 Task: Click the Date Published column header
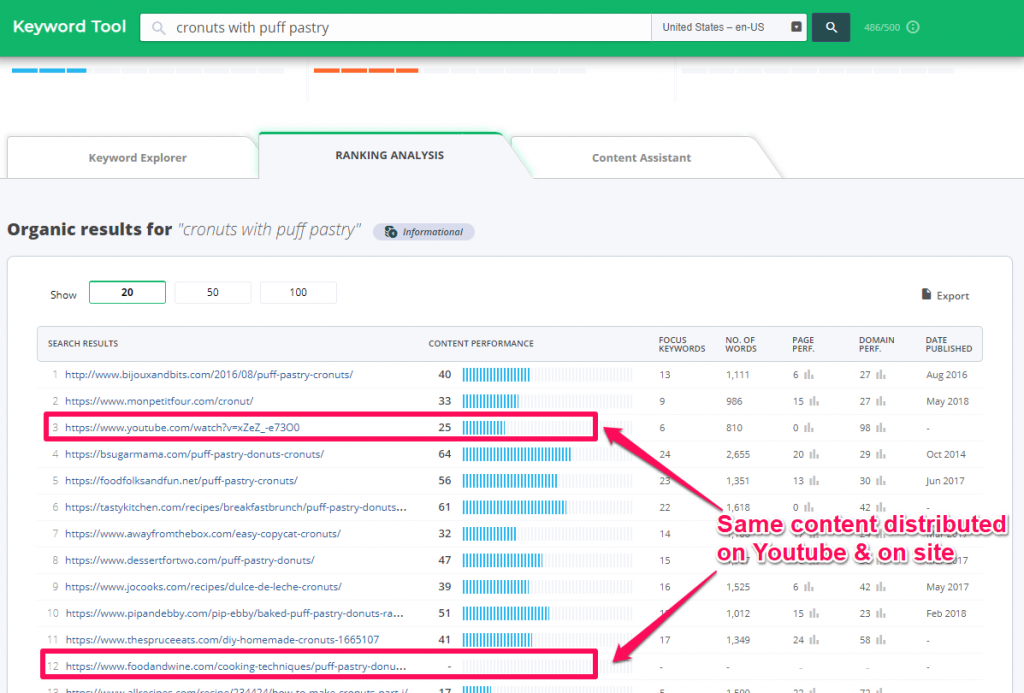coord(949,344)
